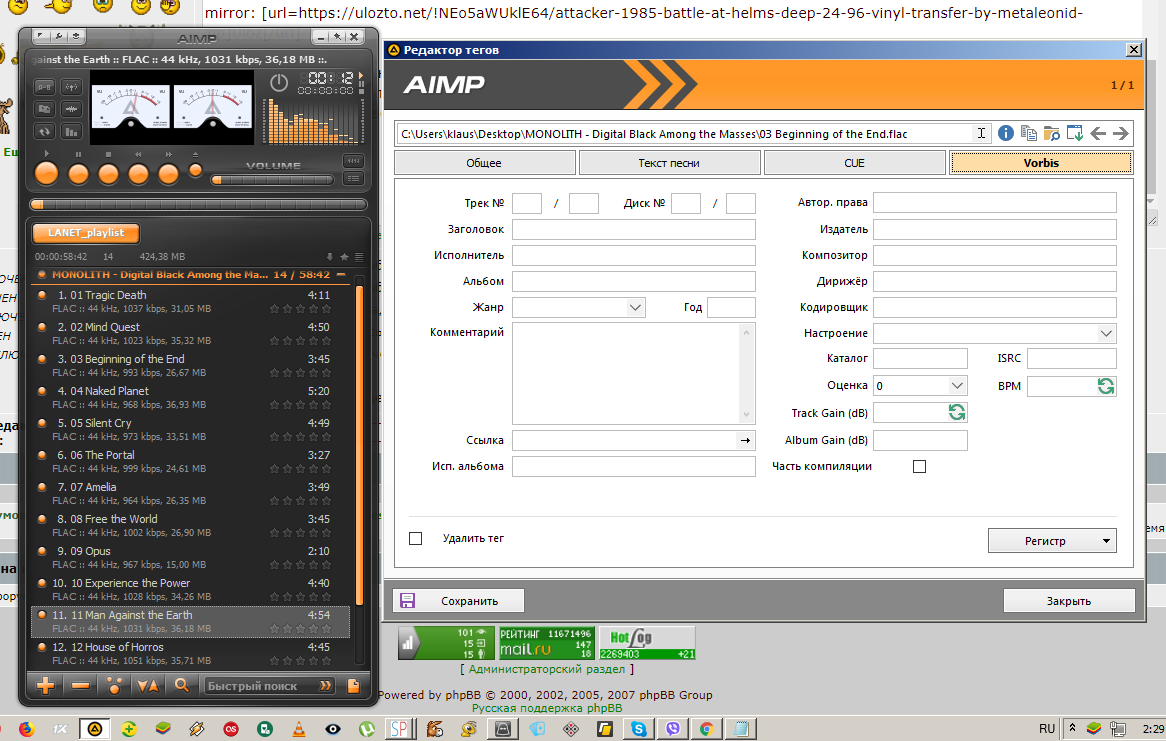This screenshot has width=1166, height=741.
Task: Open playlist sort options button
Action: [x=148, y=685]
